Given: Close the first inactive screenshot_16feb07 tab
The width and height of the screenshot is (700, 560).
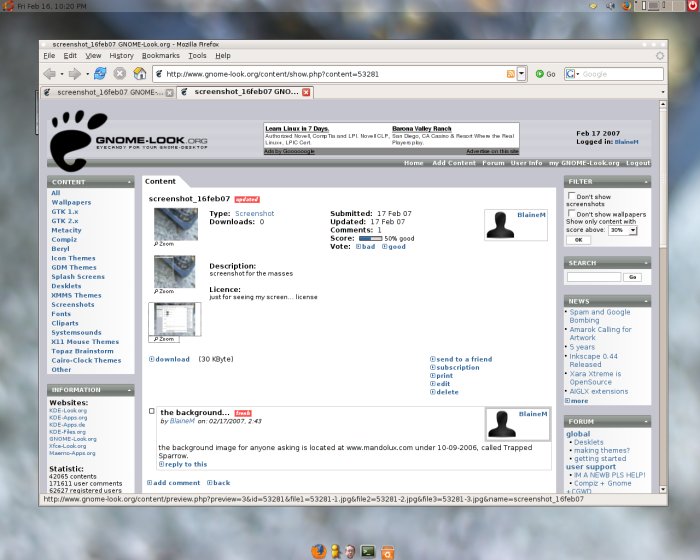Looking at the screenshot, I should tap(170, 92).
